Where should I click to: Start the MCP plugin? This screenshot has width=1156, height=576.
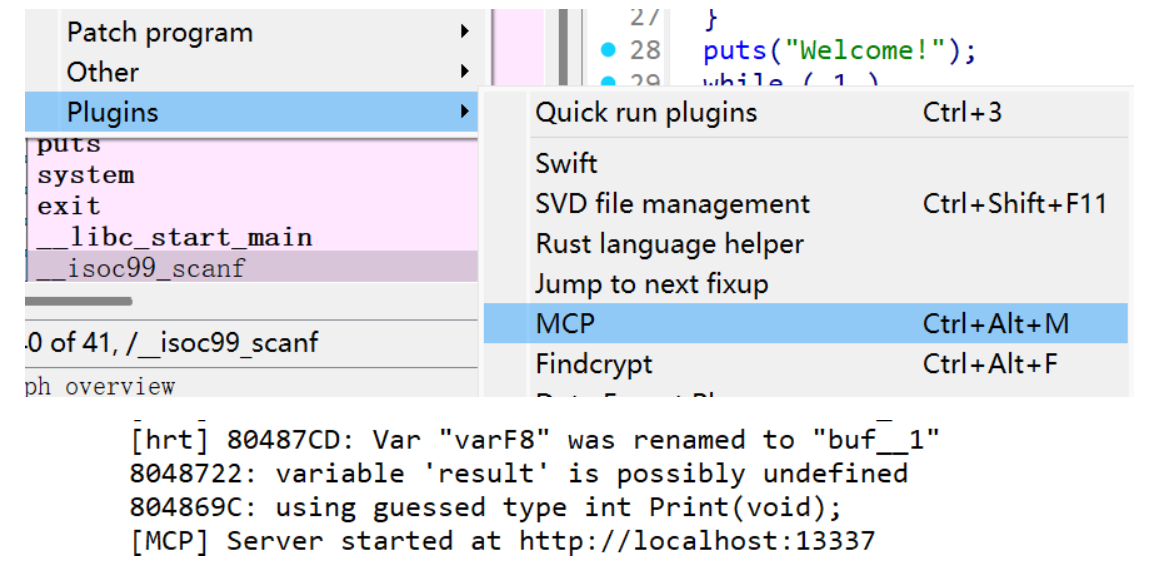point(565,324)
